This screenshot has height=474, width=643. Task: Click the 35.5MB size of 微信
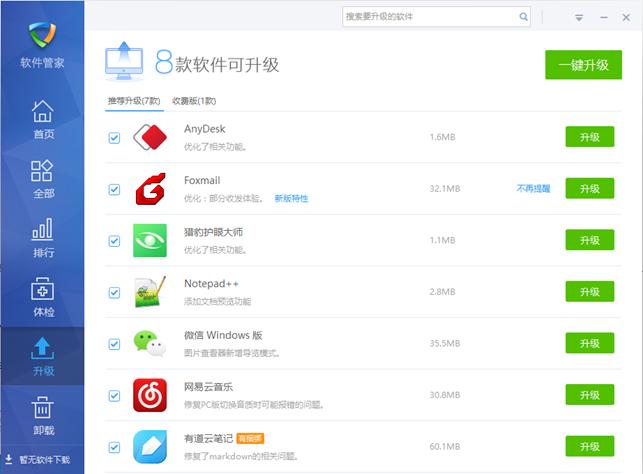tap(445, 343)
